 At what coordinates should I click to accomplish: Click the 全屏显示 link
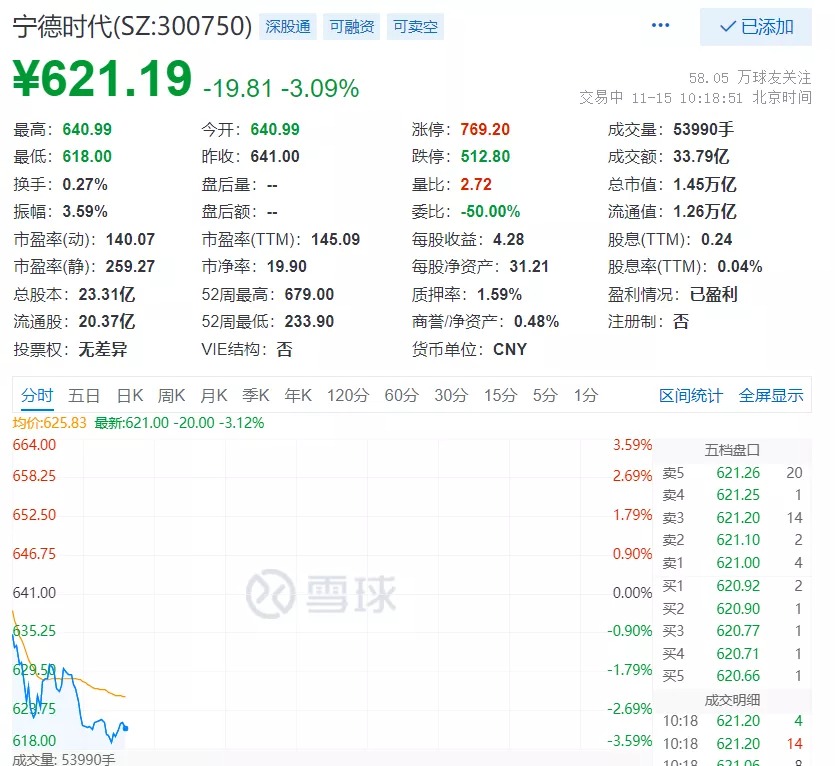click(x=771, y=396)
